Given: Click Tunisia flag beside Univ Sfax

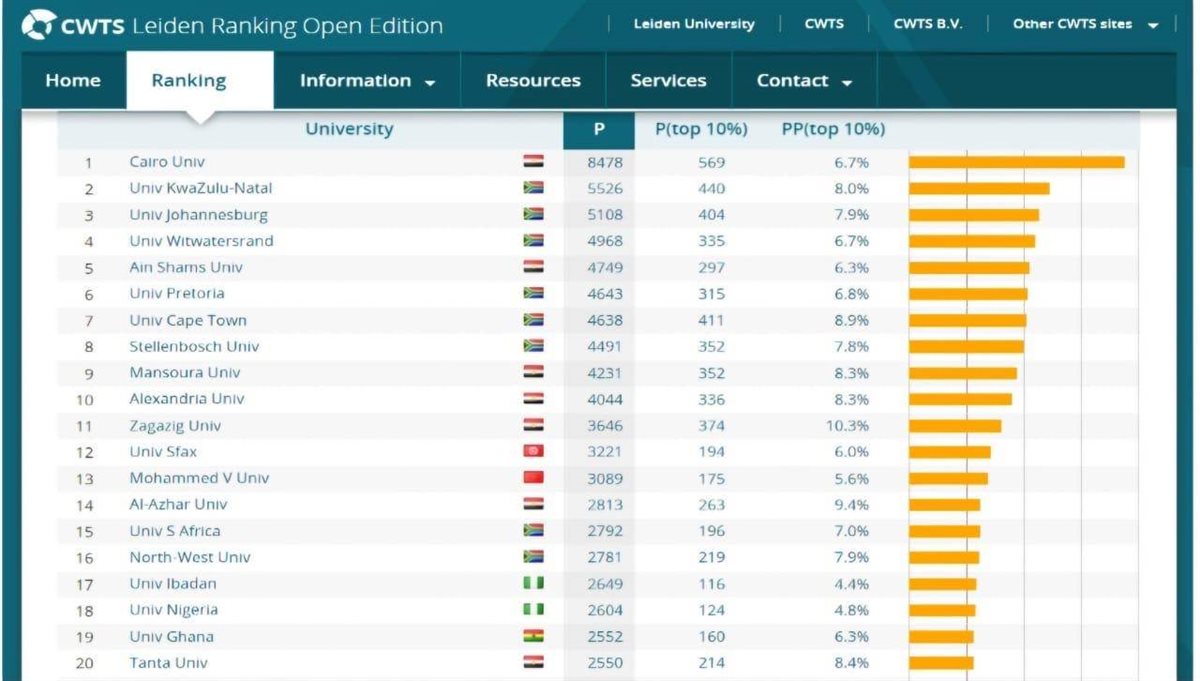Looking at the screenshot, I should (533, 451).
